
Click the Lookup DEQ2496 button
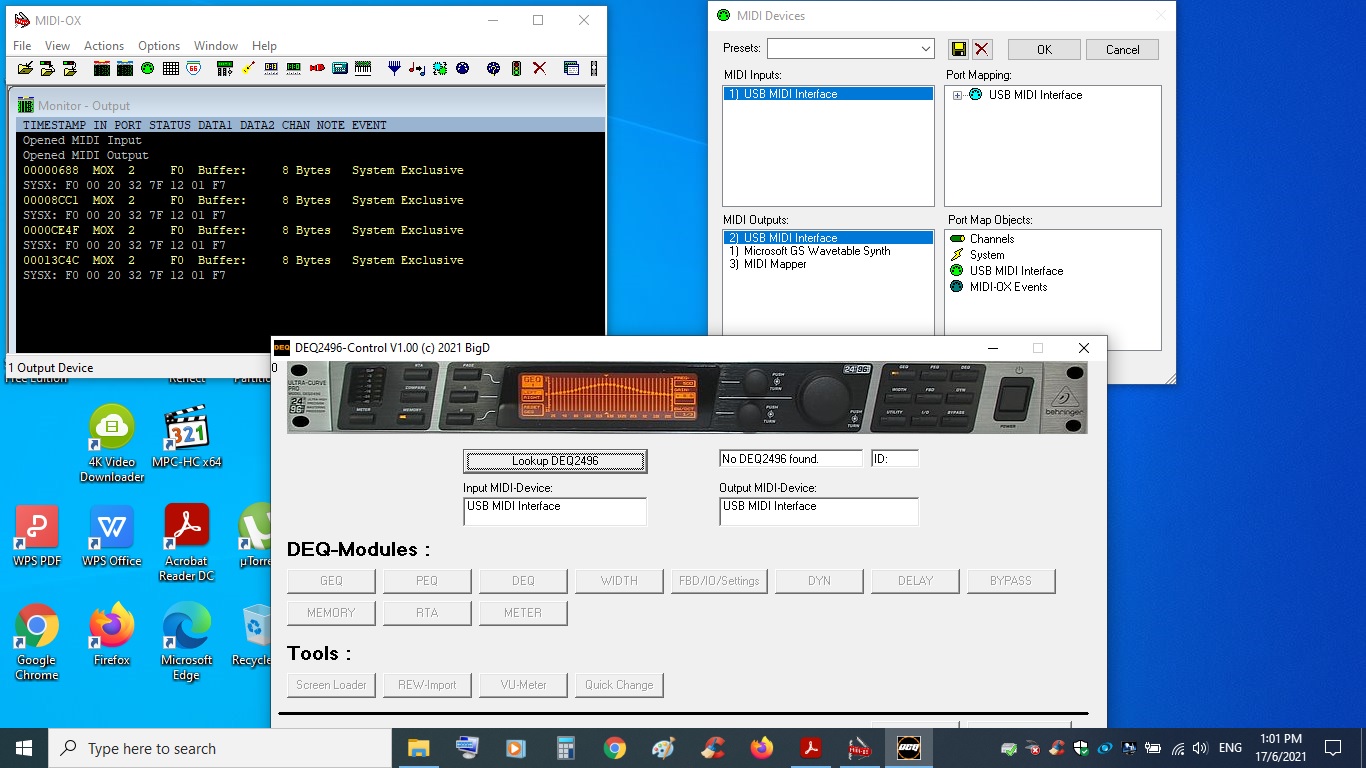[555, 461]
